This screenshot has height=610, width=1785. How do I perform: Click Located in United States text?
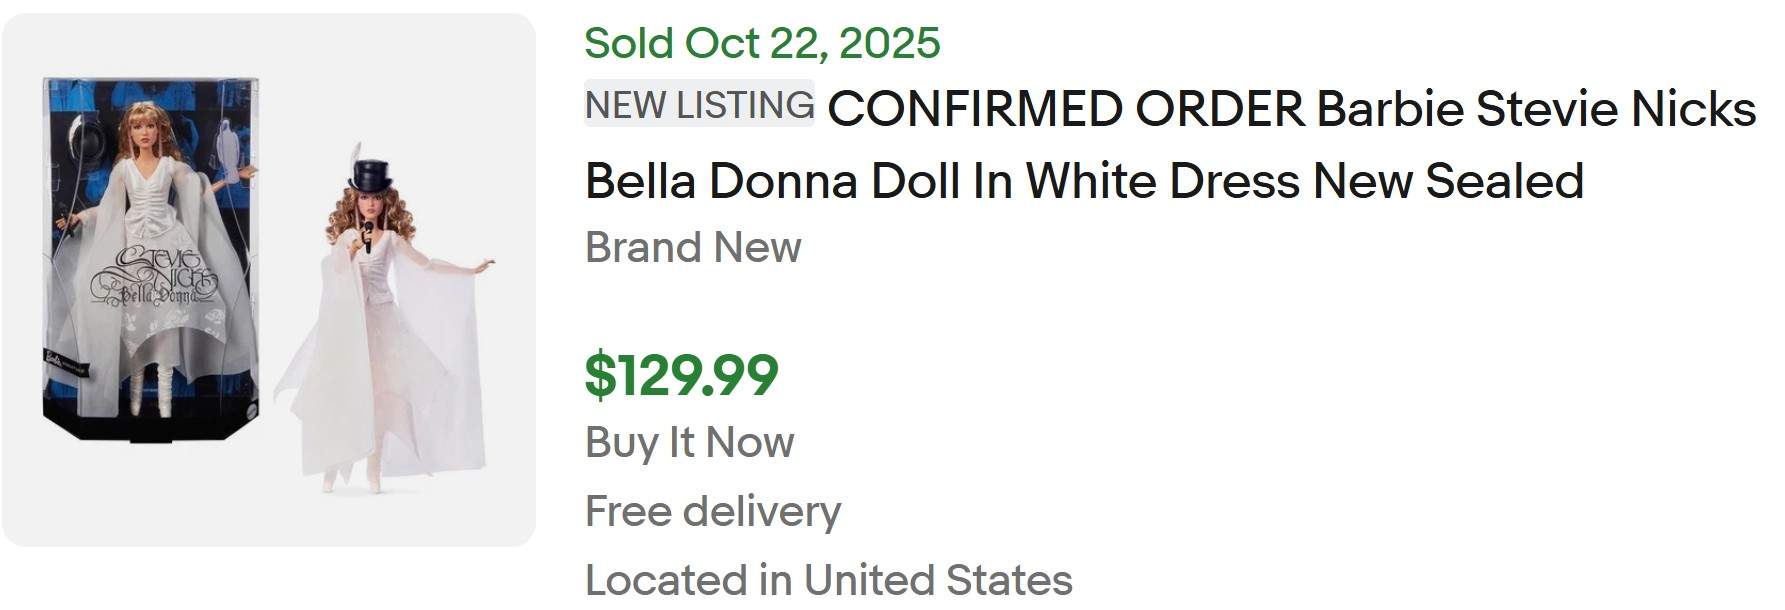tap(828, 579)
